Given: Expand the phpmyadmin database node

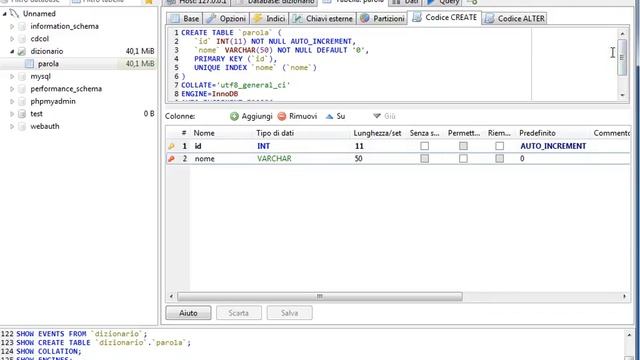Looking at the screenshot, I should tap(12, 101).
